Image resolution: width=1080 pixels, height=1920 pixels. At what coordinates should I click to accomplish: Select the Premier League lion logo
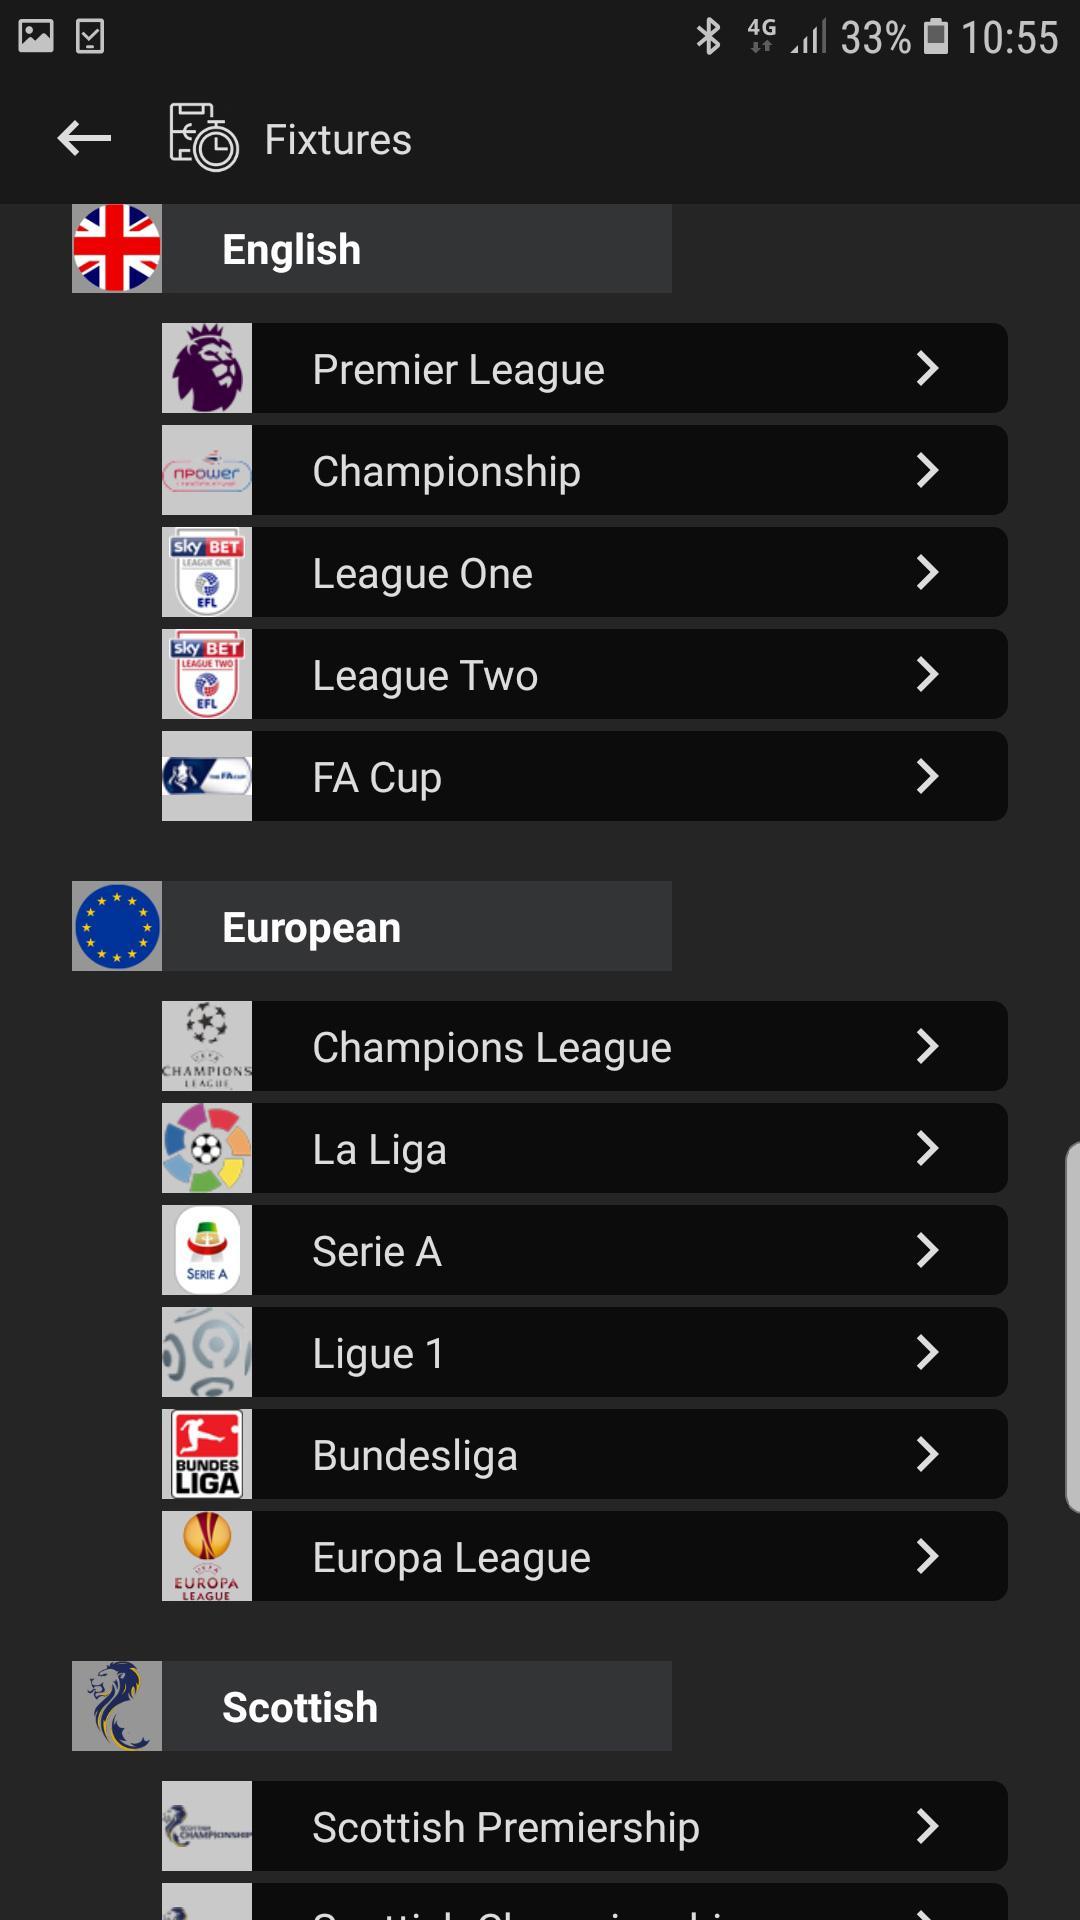point(207,368)
